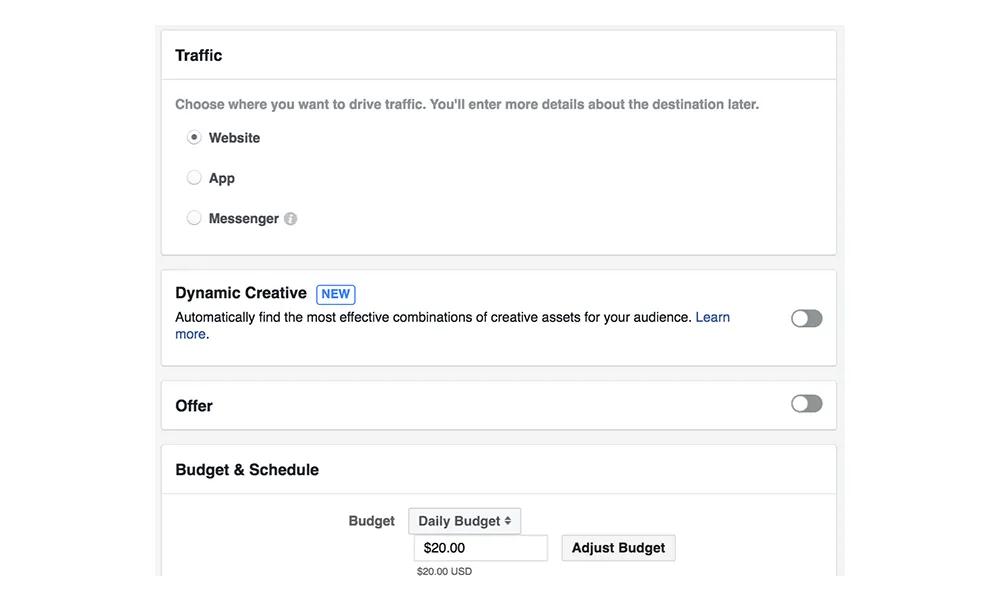
Task: Choose App as the traffic destination
Action: pyautogui.click(x=194, y=177)
